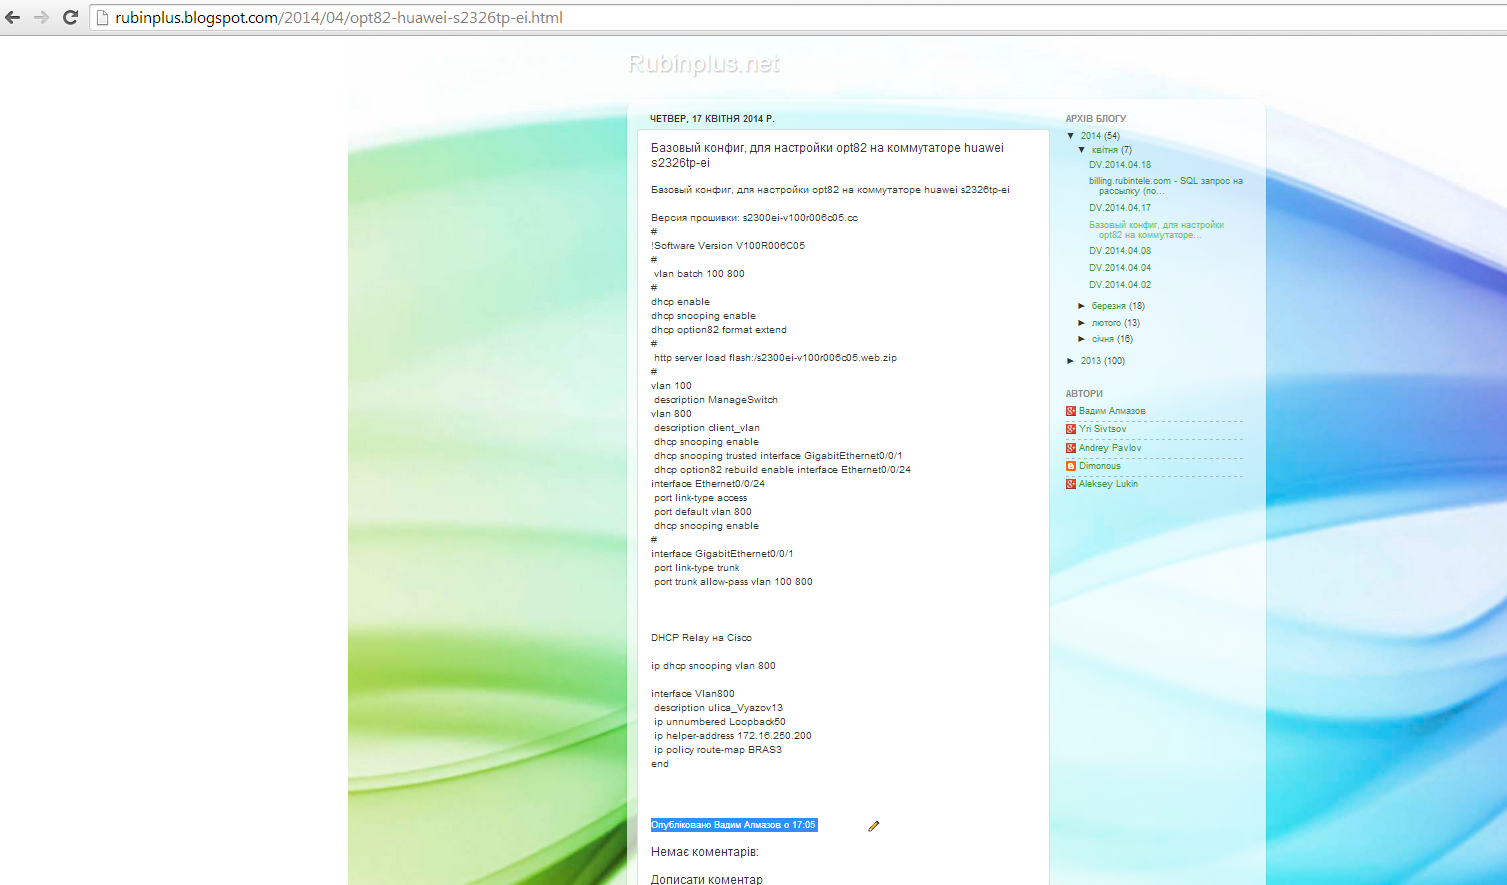Screen dimensions: 1507x885
Task: Open the 2014 archive link
Action: point(1090,136)
